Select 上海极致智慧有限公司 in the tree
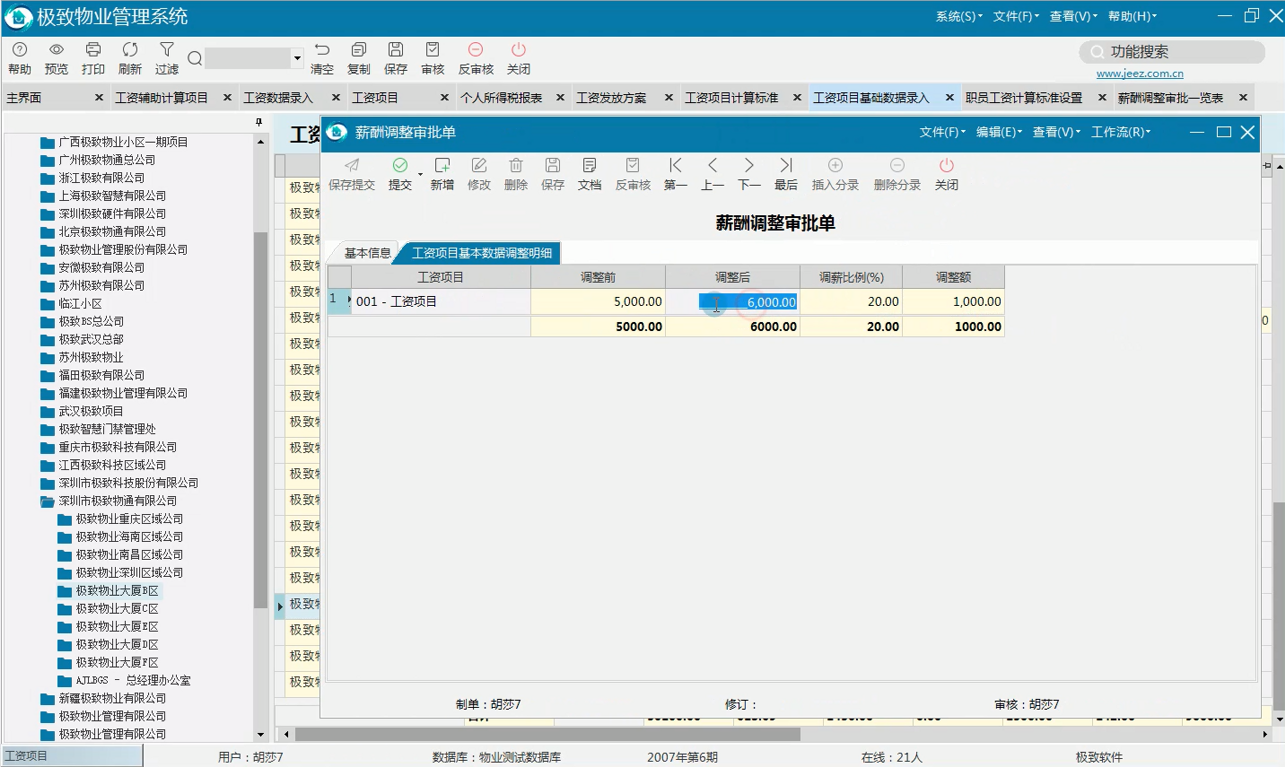The width and height of the screenshot is (1285, 767). point(112,196)
